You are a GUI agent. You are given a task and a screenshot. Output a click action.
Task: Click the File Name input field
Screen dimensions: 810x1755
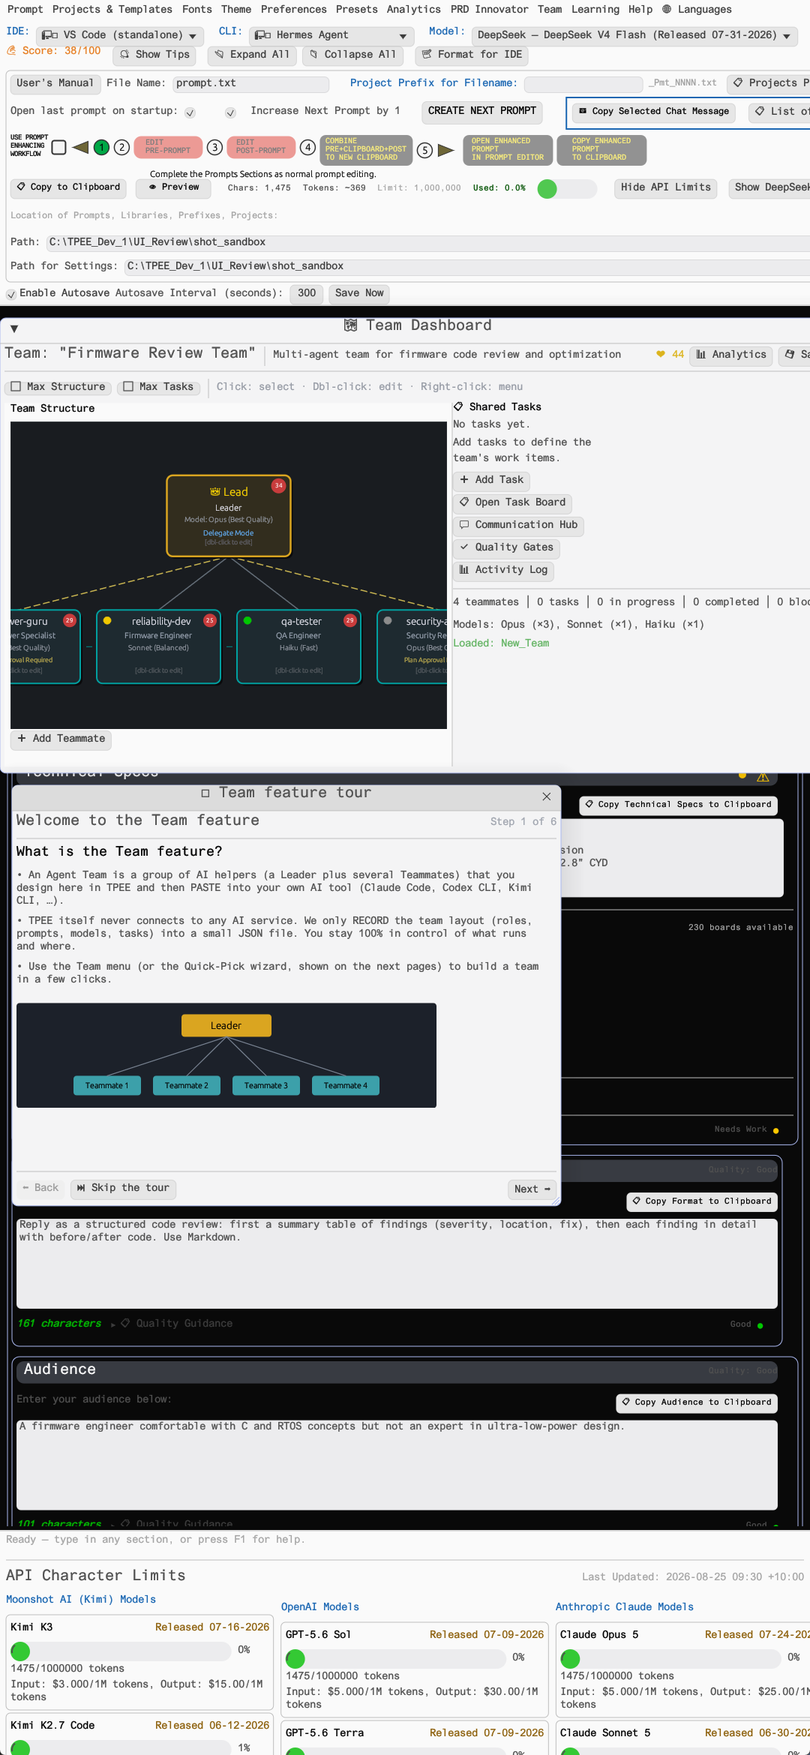coord(251,84)
